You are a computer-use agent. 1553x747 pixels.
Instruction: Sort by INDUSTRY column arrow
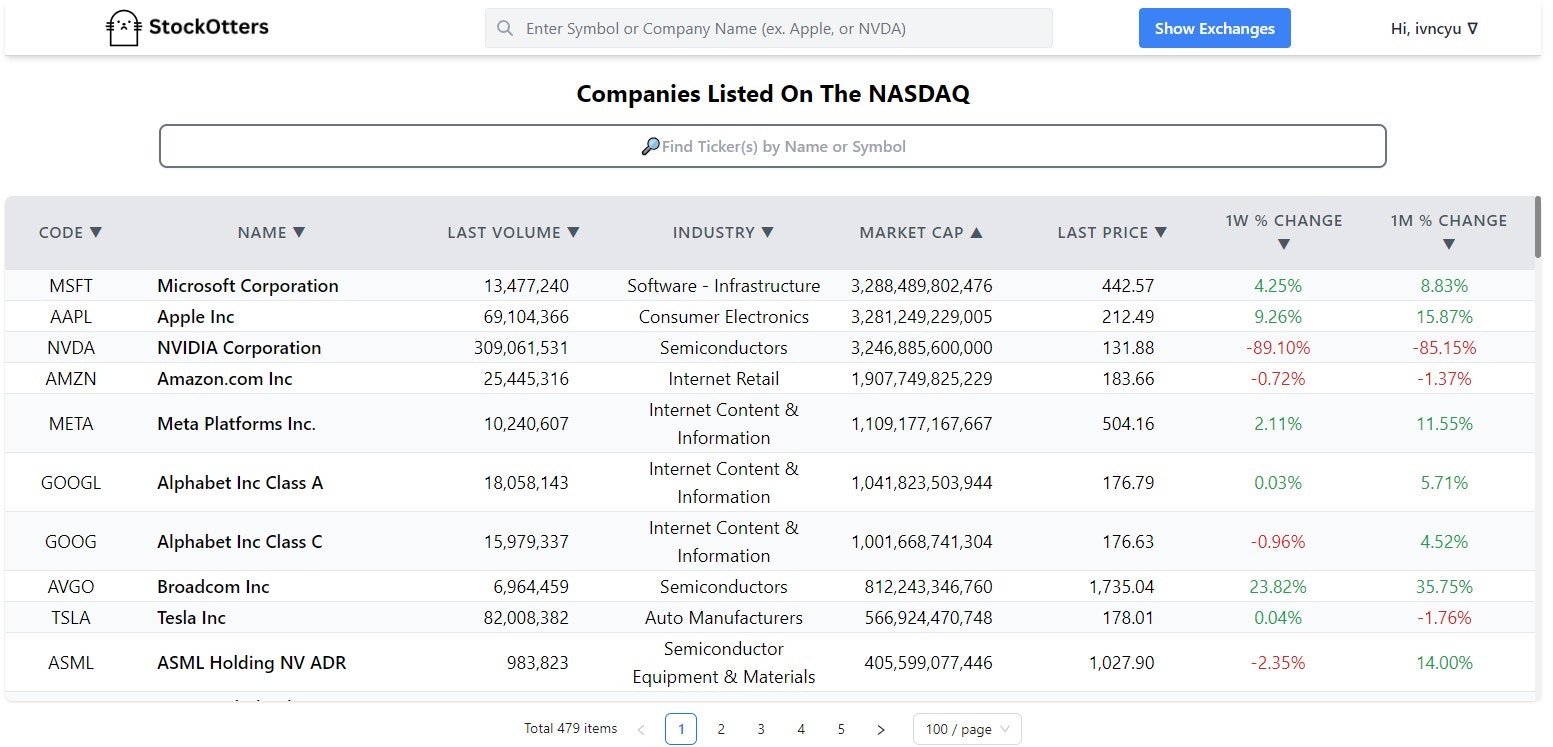(x=767, y=232)
